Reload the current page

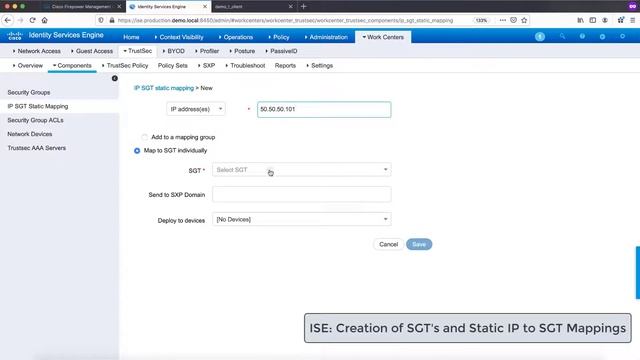coord(32,20)
